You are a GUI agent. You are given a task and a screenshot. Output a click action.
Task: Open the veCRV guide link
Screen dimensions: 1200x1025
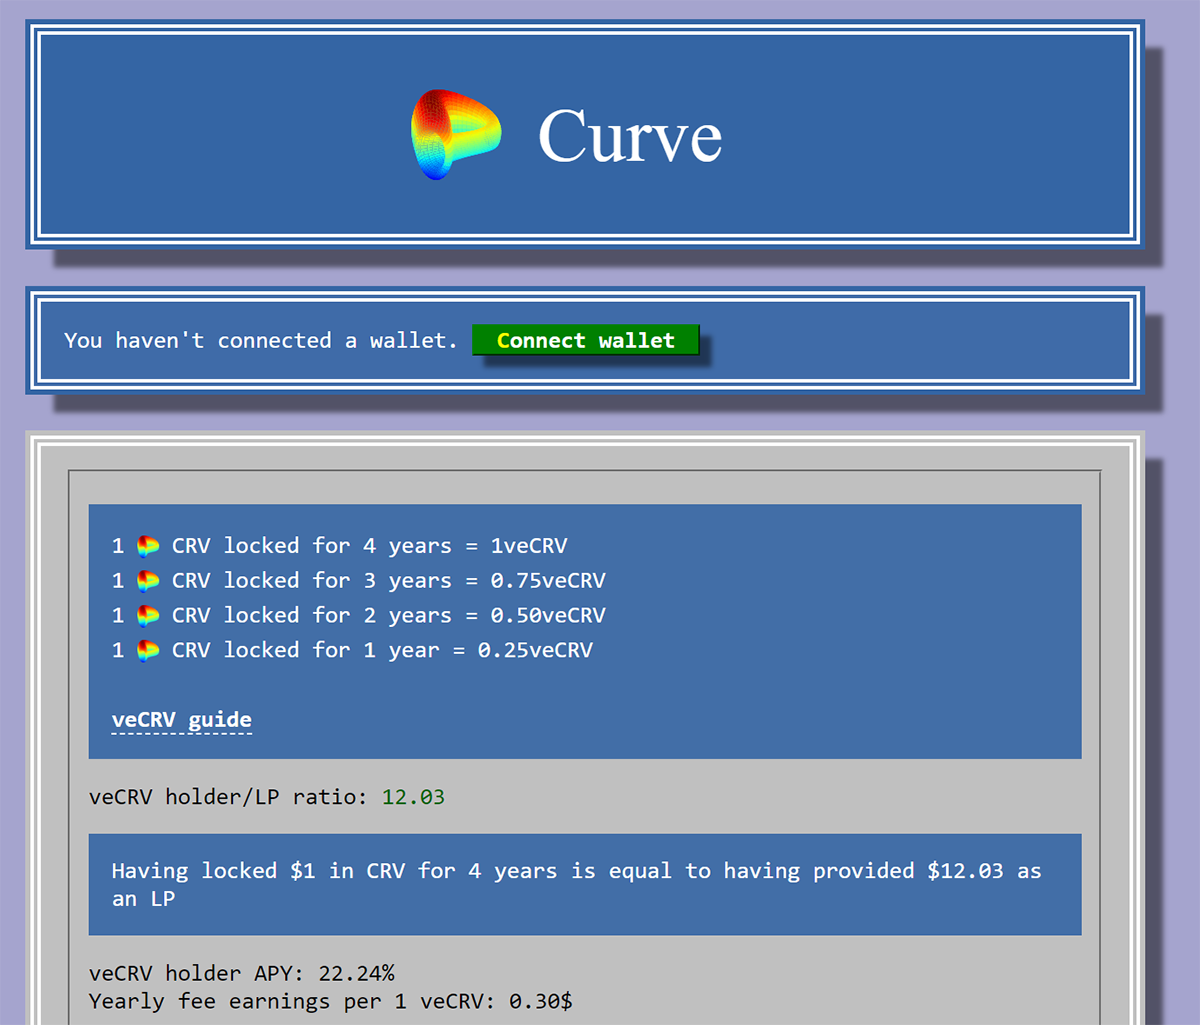[182, 720]
